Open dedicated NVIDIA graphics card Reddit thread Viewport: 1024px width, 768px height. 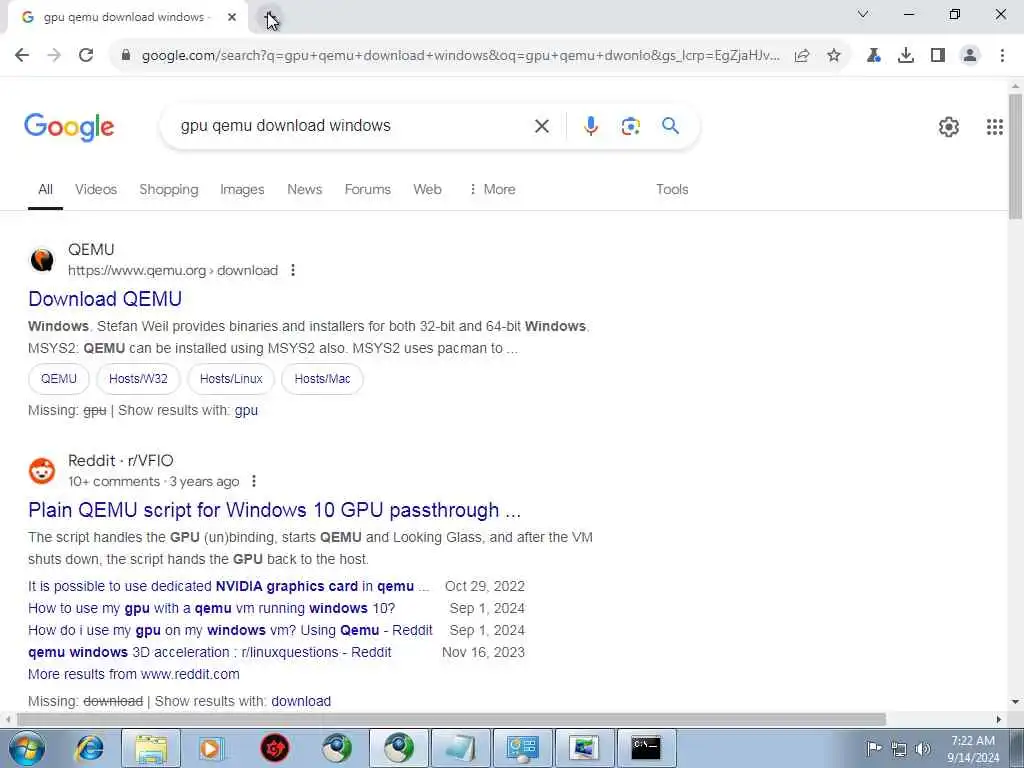pyautogui.click(x=229, y=586)
